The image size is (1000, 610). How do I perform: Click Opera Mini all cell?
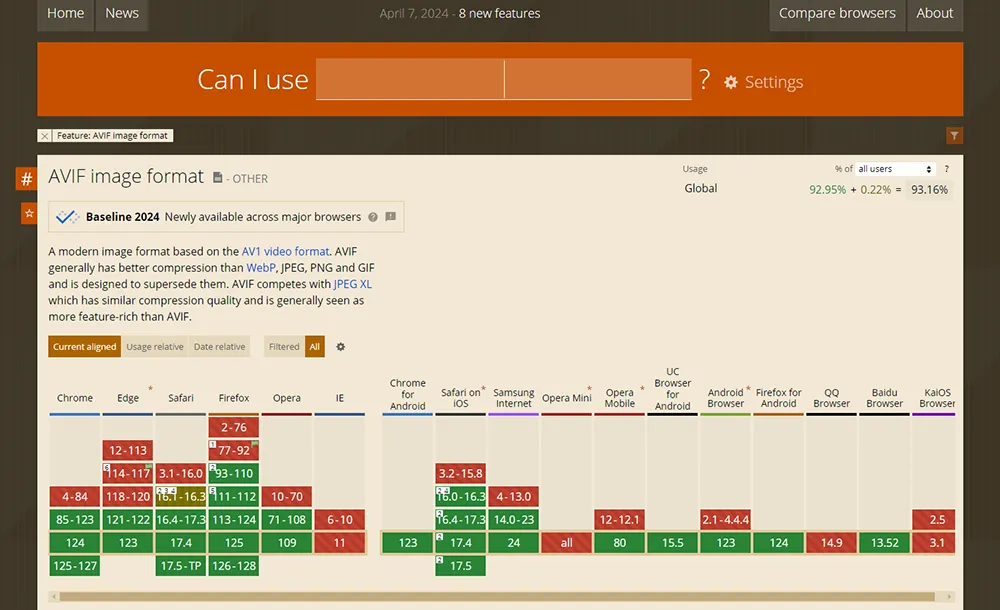566,543
